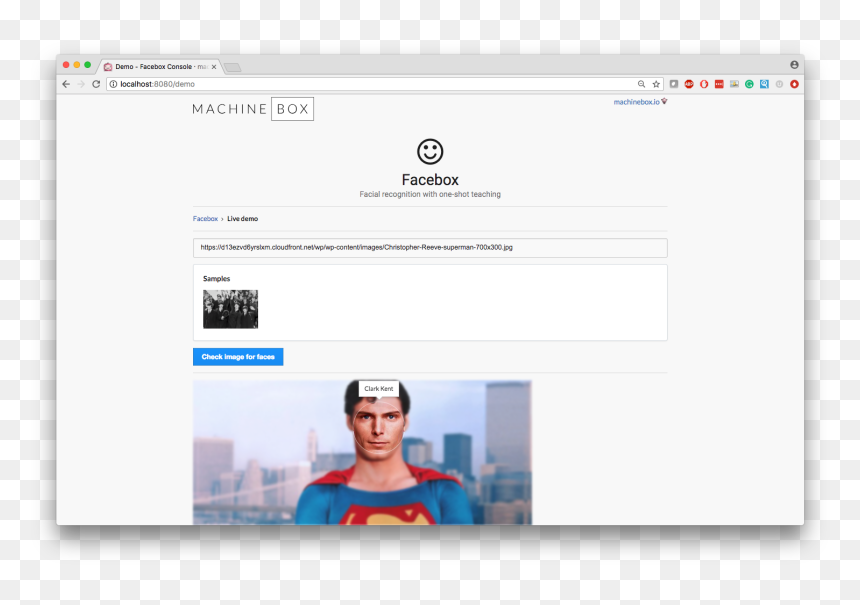Click the browser forward arrow
Viewport: 860px width, 605px height.
(x=81, y=84)
